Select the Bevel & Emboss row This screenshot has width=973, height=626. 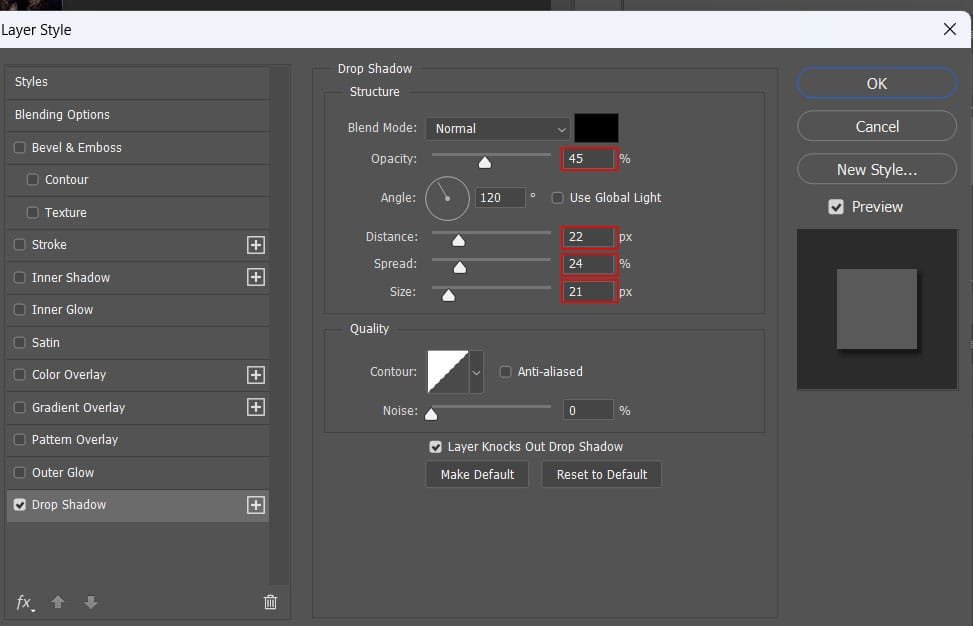(x=138, y=148)
